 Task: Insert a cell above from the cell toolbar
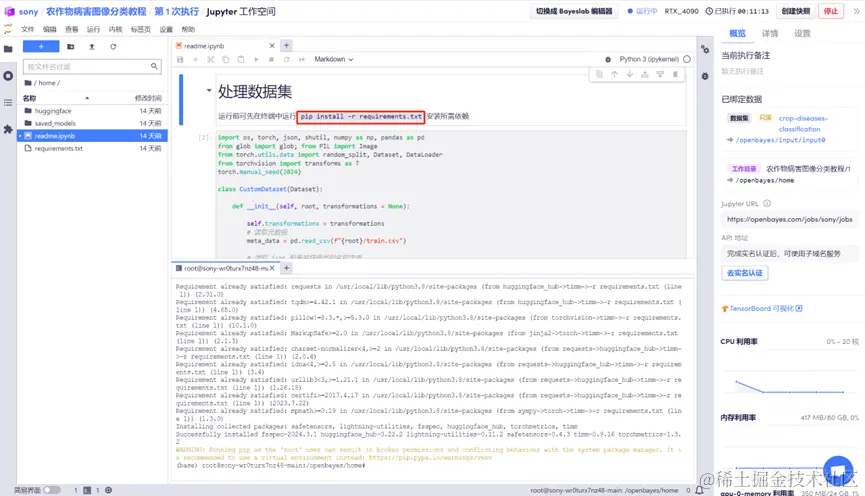(645, 74)
